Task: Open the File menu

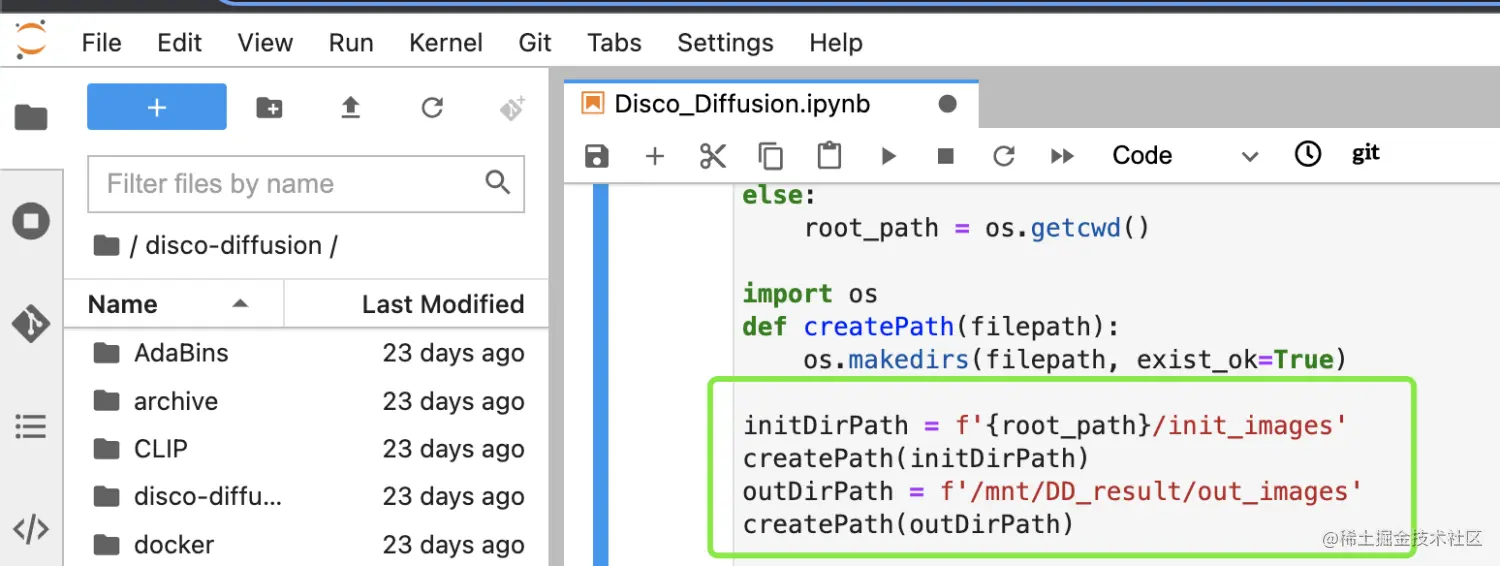Action: tap(101, 43)
